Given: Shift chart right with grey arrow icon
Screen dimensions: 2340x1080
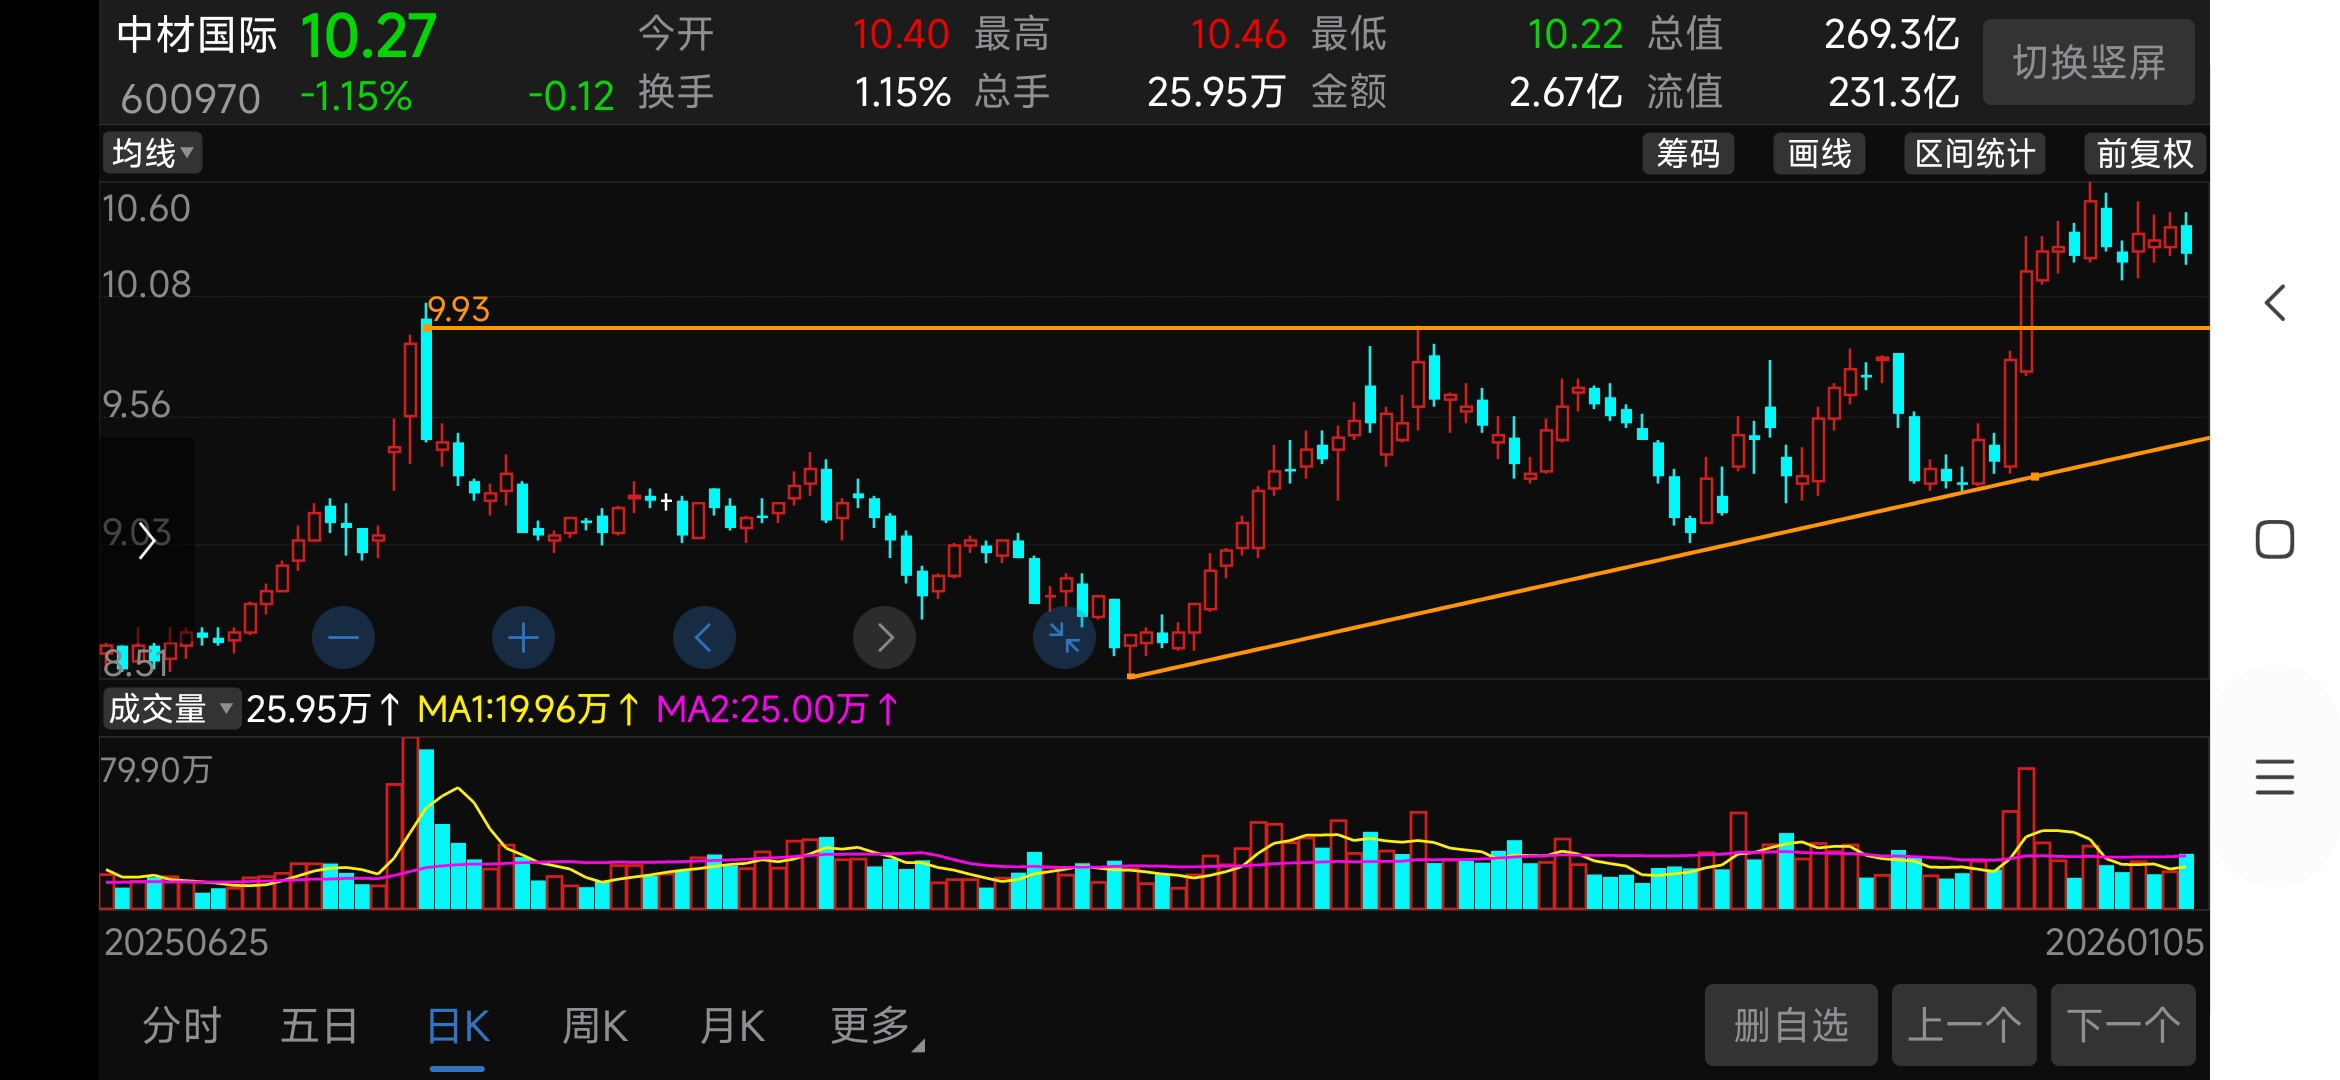Looking at the screenshot, I should [884, 638].
